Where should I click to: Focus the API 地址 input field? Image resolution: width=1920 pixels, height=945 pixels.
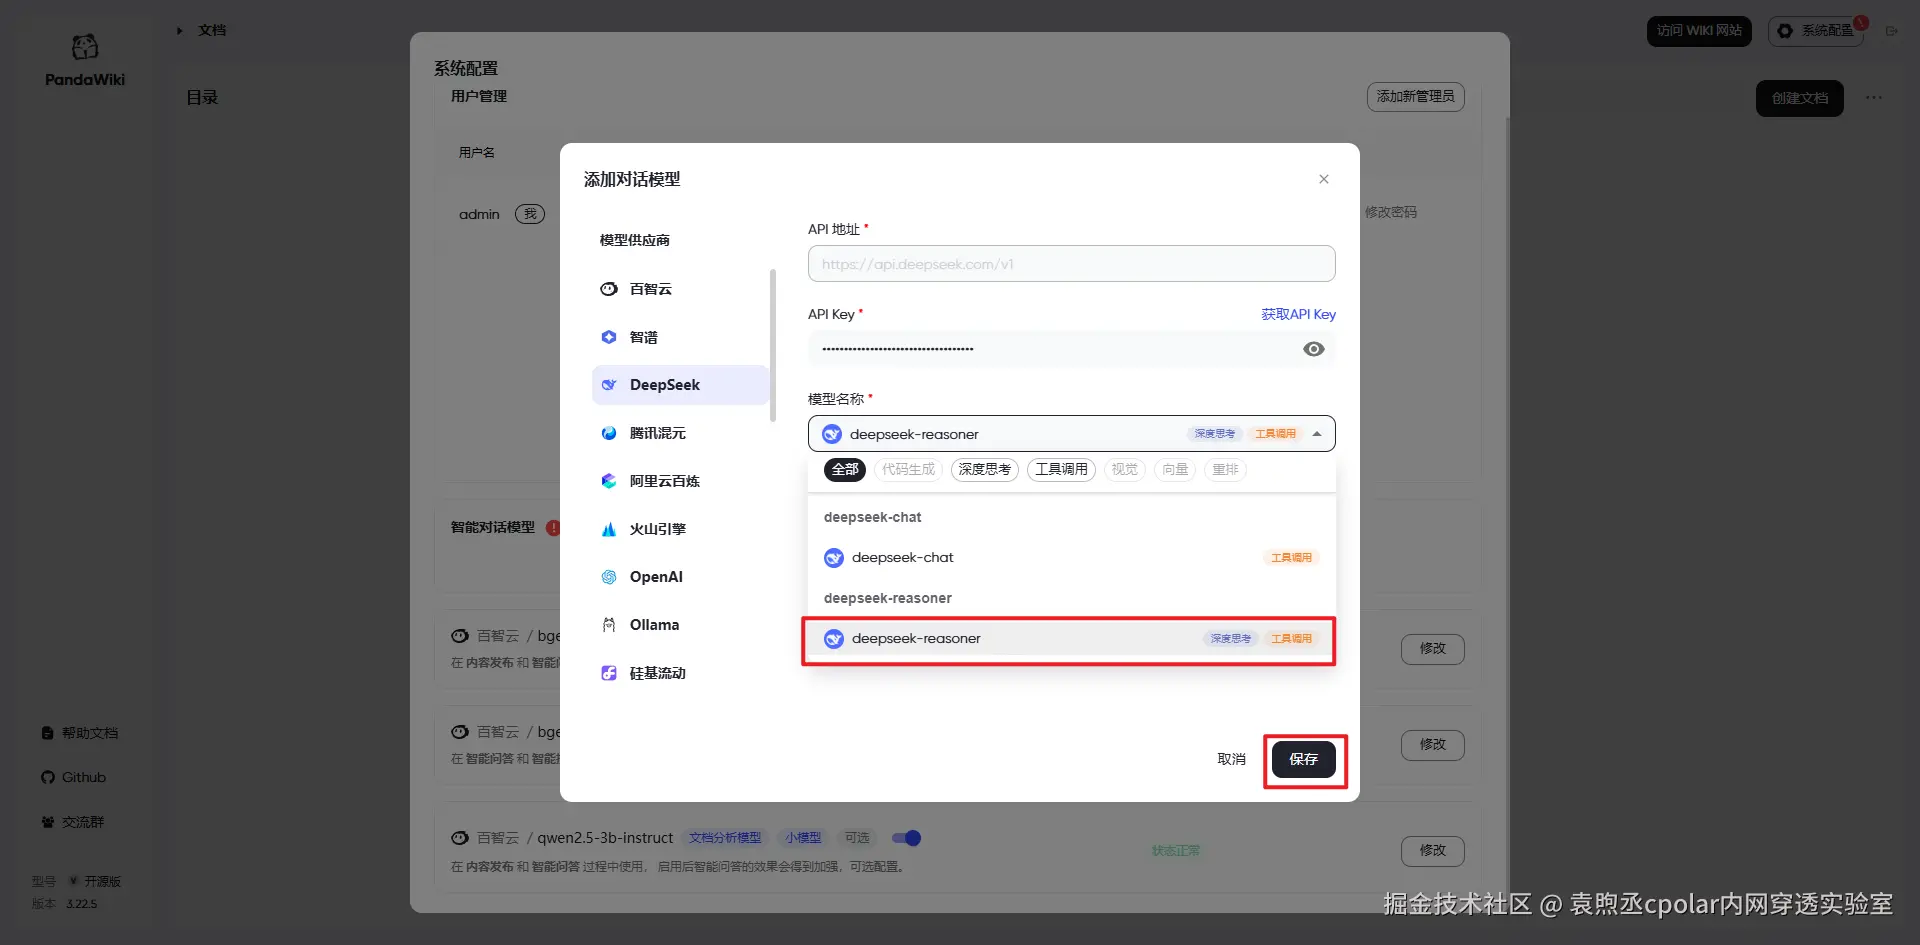coord(1071,264)
